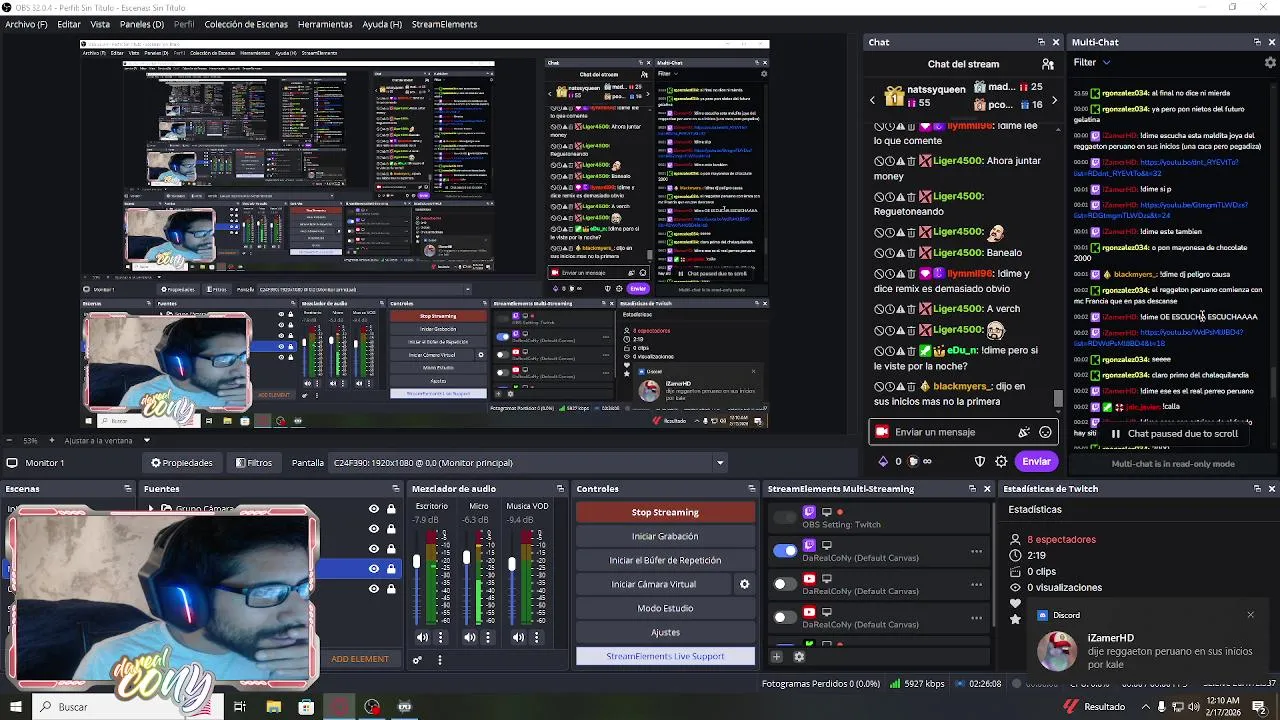Start recording with Iniciar Grabación

665,536
